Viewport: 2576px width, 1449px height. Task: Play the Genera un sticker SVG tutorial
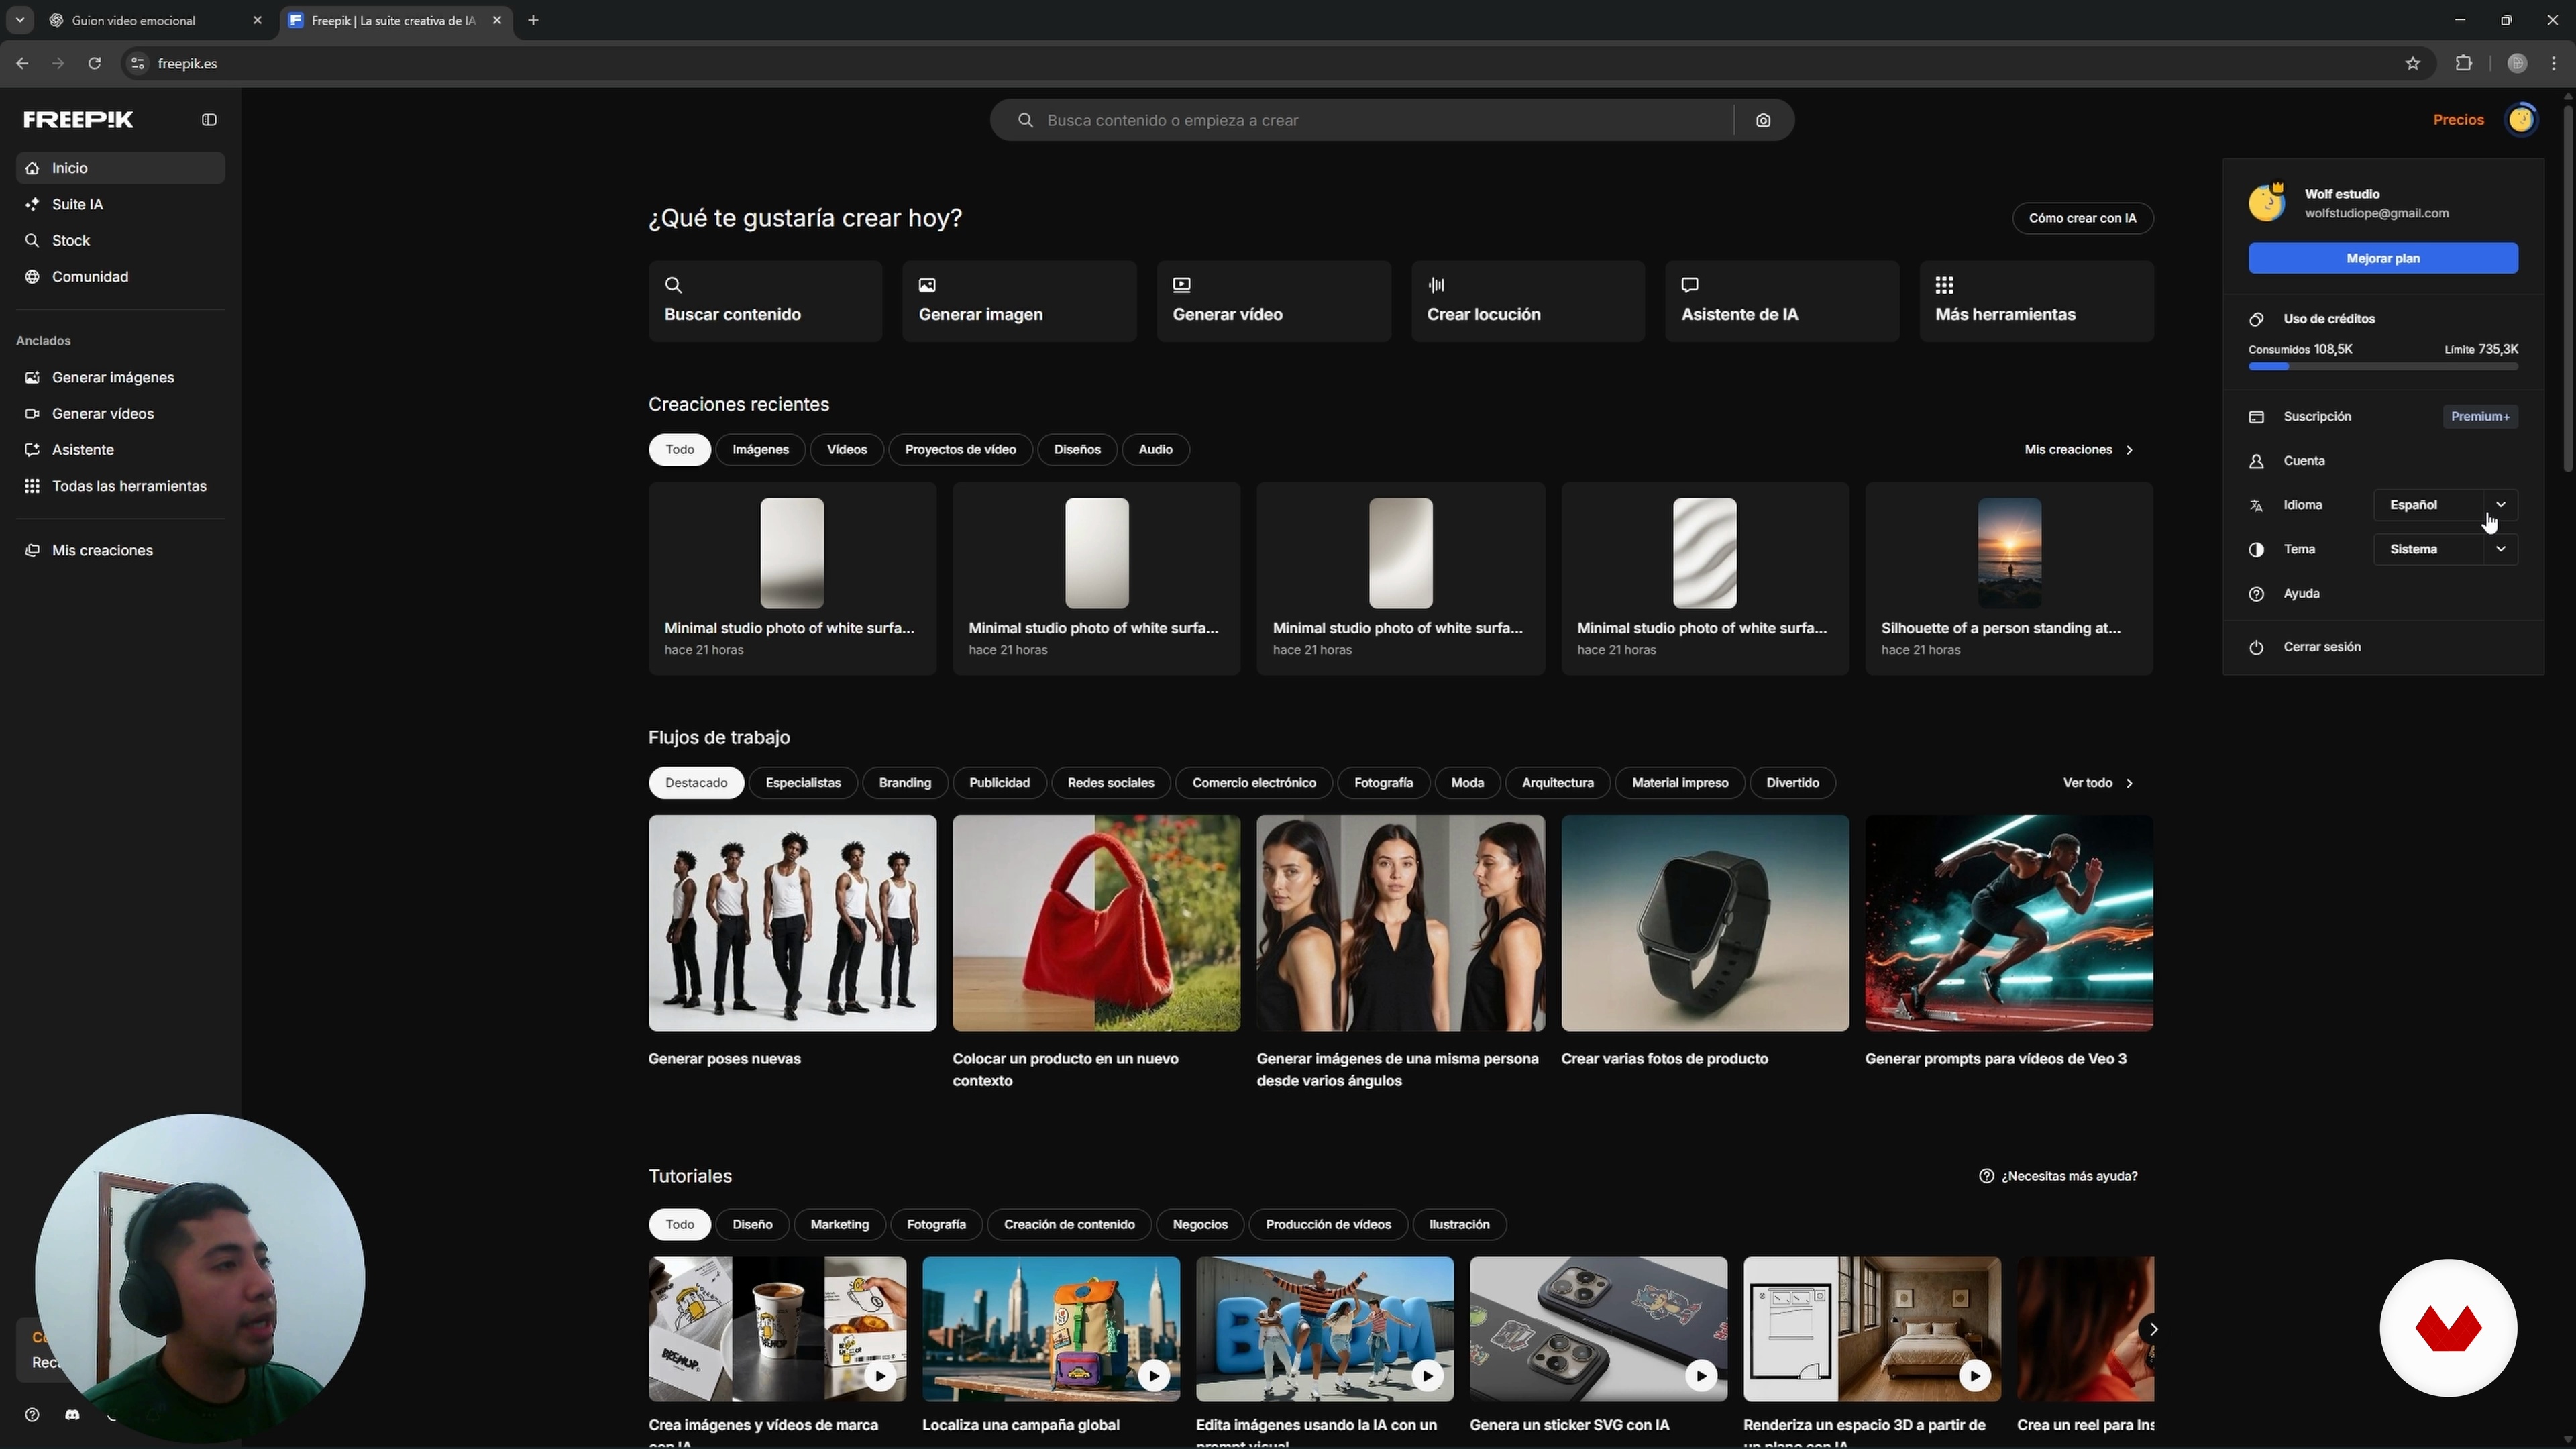click(x=1701, y=1377)
